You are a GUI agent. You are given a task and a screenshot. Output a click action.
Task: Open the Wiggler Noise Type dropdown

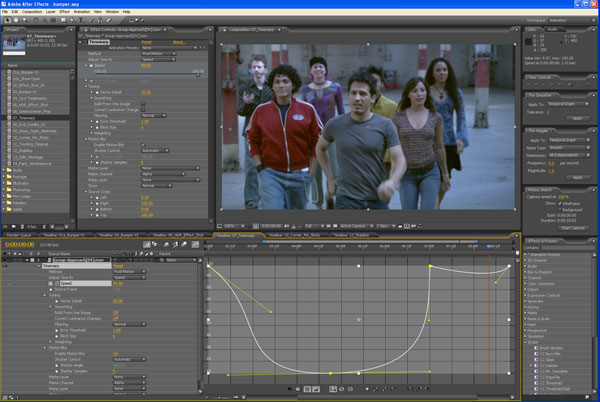coord(569,147)
